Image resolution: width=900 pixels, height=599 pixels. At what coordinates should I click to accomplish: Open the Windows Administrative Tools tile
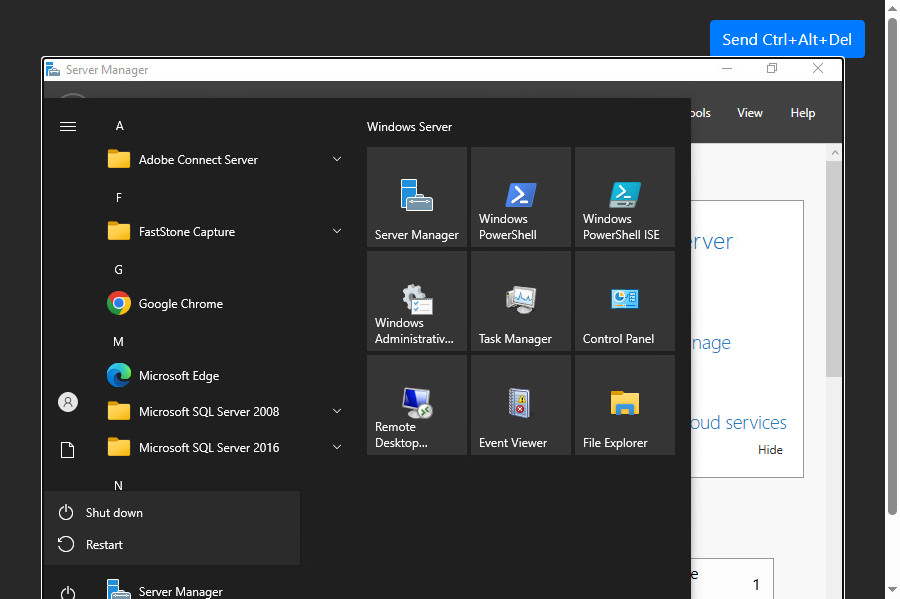click(416, 301)
